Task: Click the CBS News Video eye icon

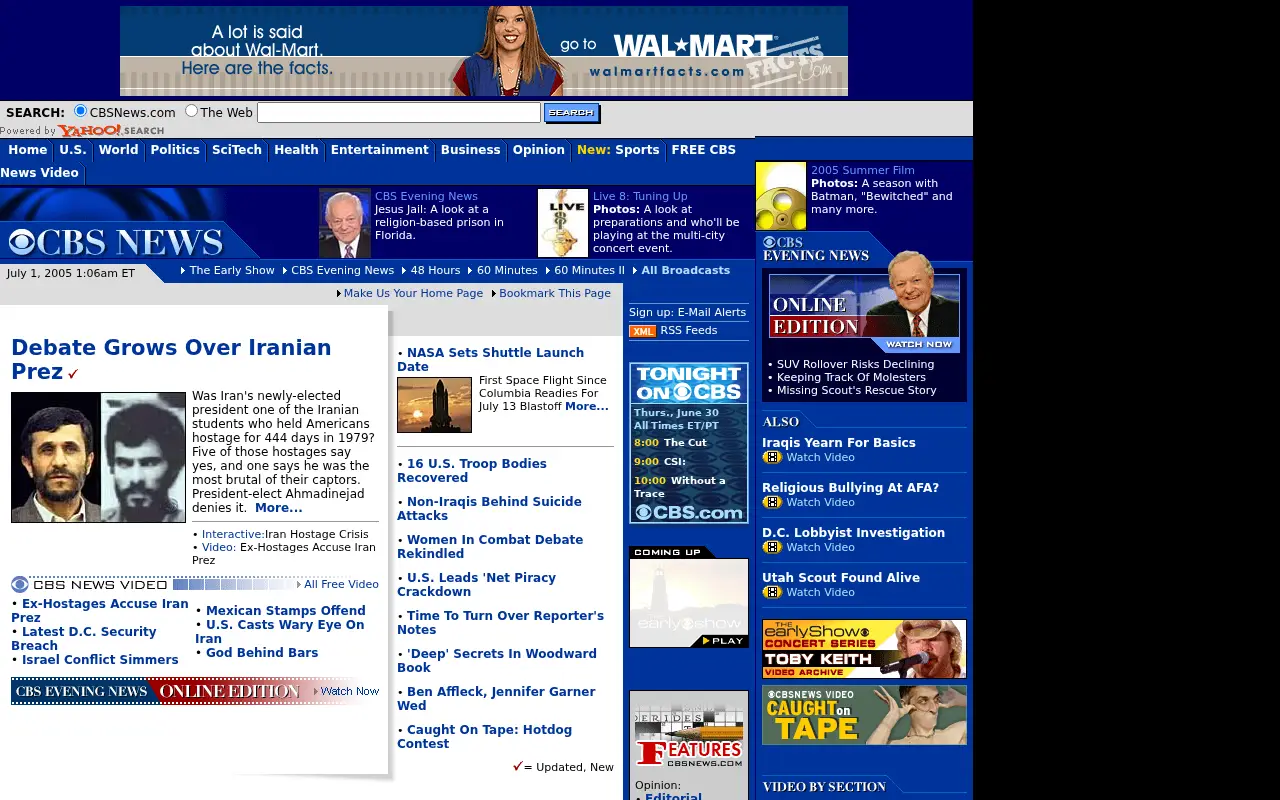Action: point(20,584)
